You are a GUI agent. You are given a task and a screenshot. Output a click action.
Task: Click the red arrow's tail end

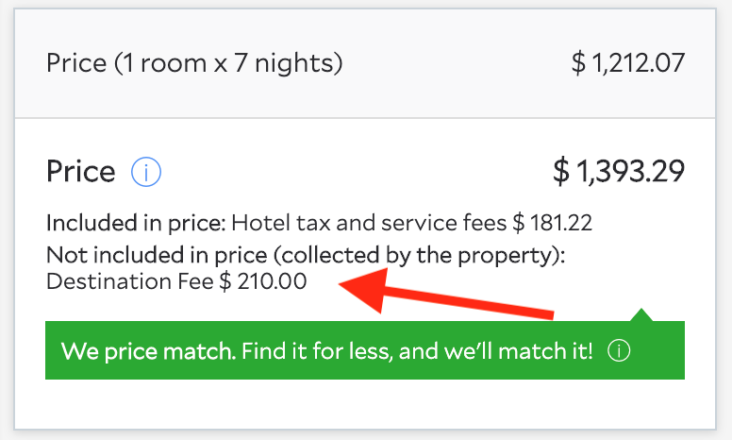coord(546,314)
